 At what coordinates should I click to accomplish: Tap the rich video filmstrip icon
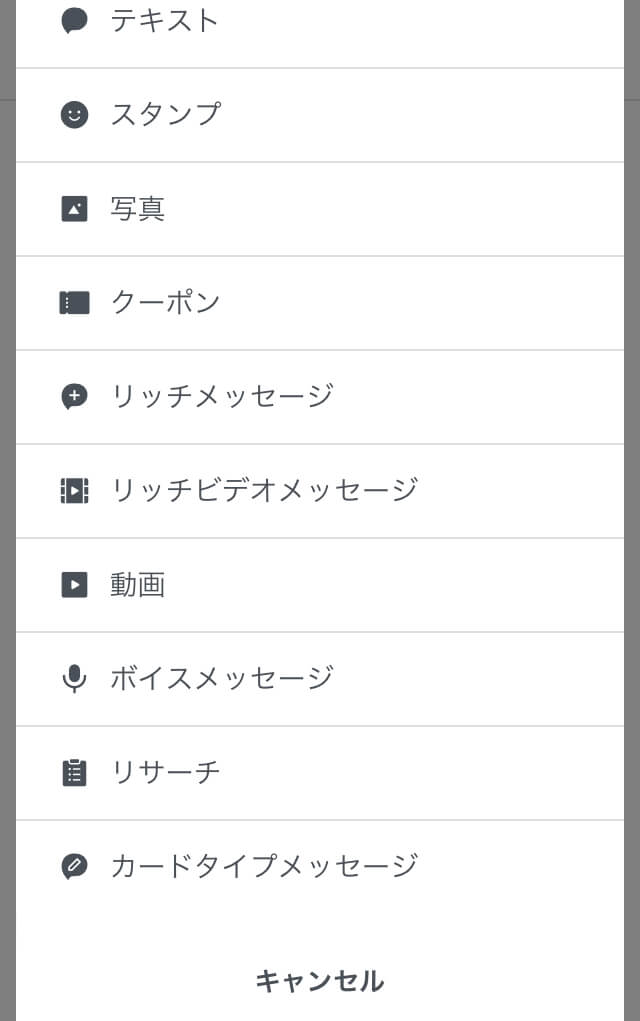tap(74, 490)
